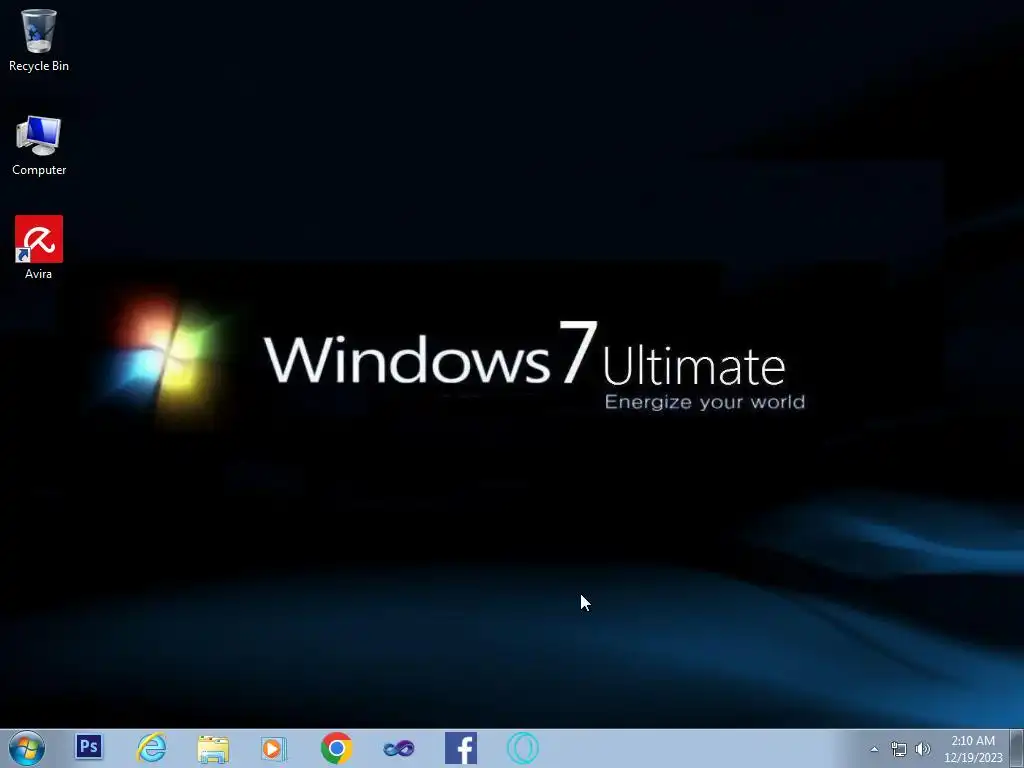
Task: Click the date 12/19/2023 in tray
Action: [973, 758]
